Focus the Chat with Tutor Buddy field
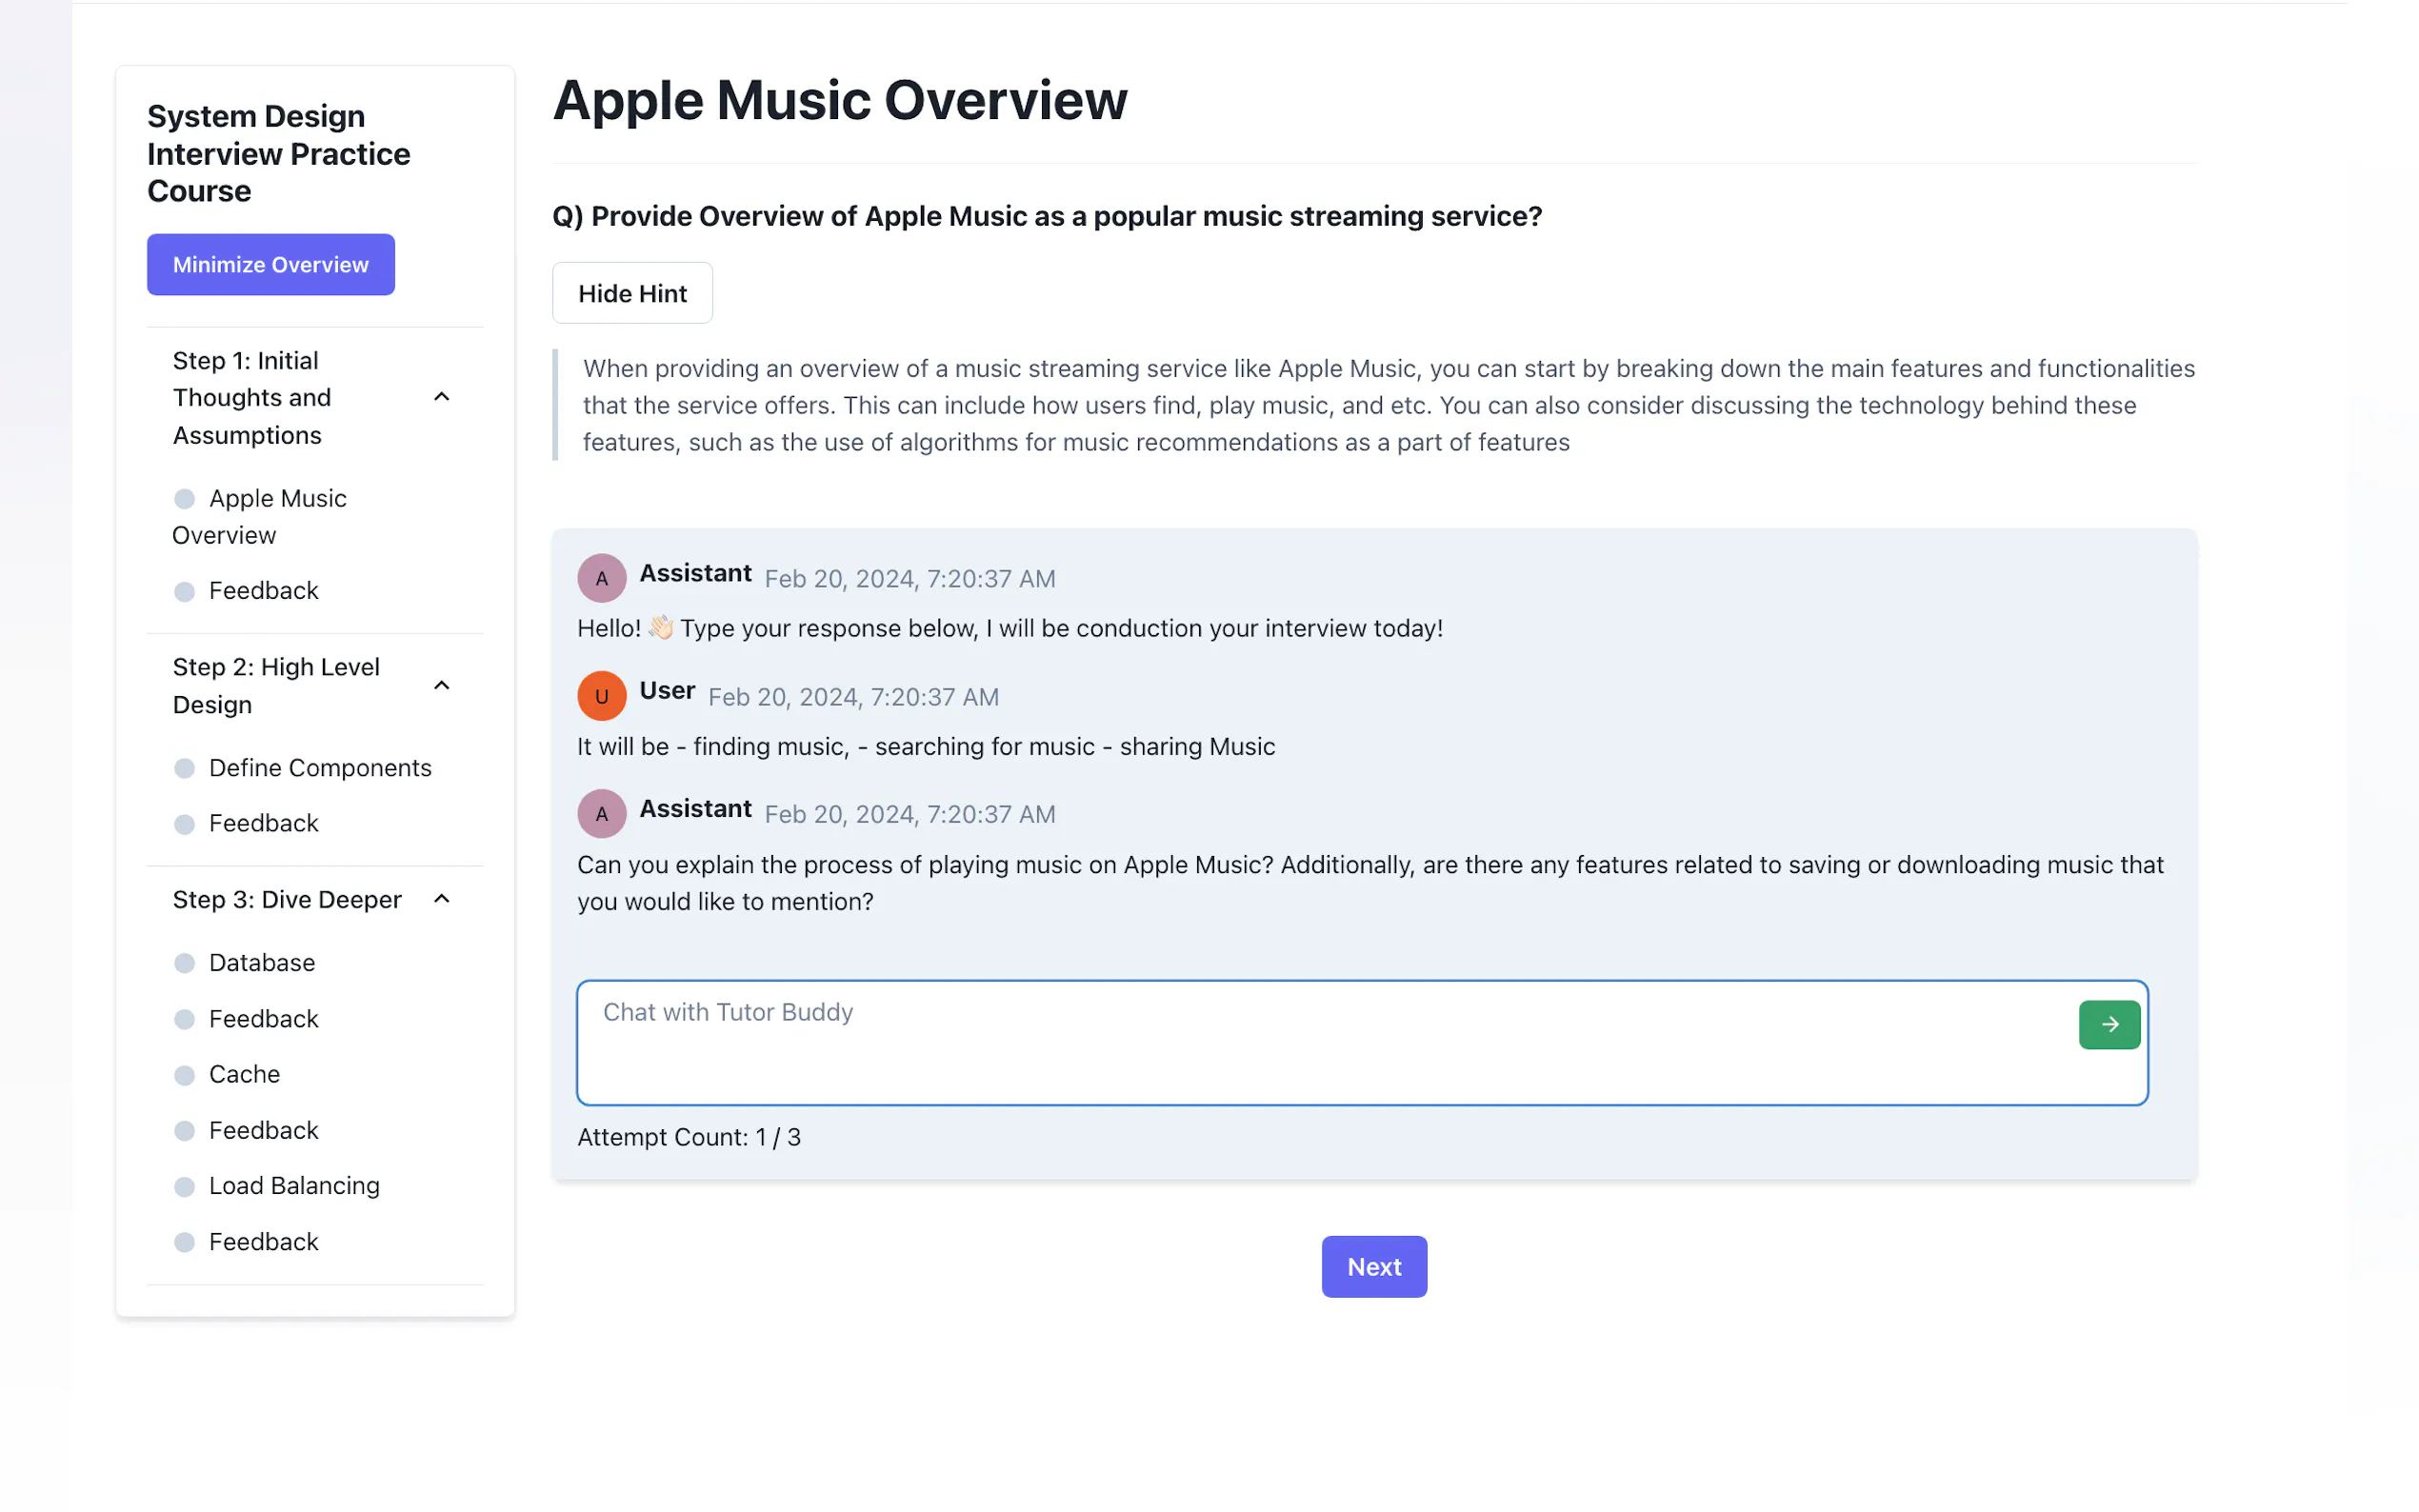The width and height of the screenshot is (2419, 1512). [1320, 1042]
